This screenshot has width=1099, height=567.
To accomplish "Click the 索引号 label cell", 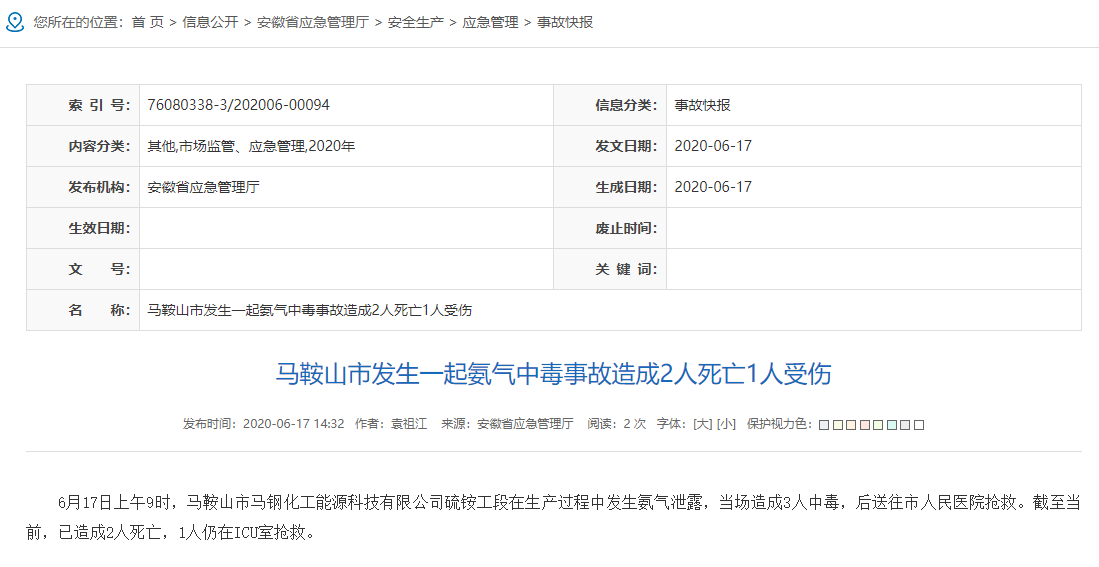I will click(x=83, y=105).
